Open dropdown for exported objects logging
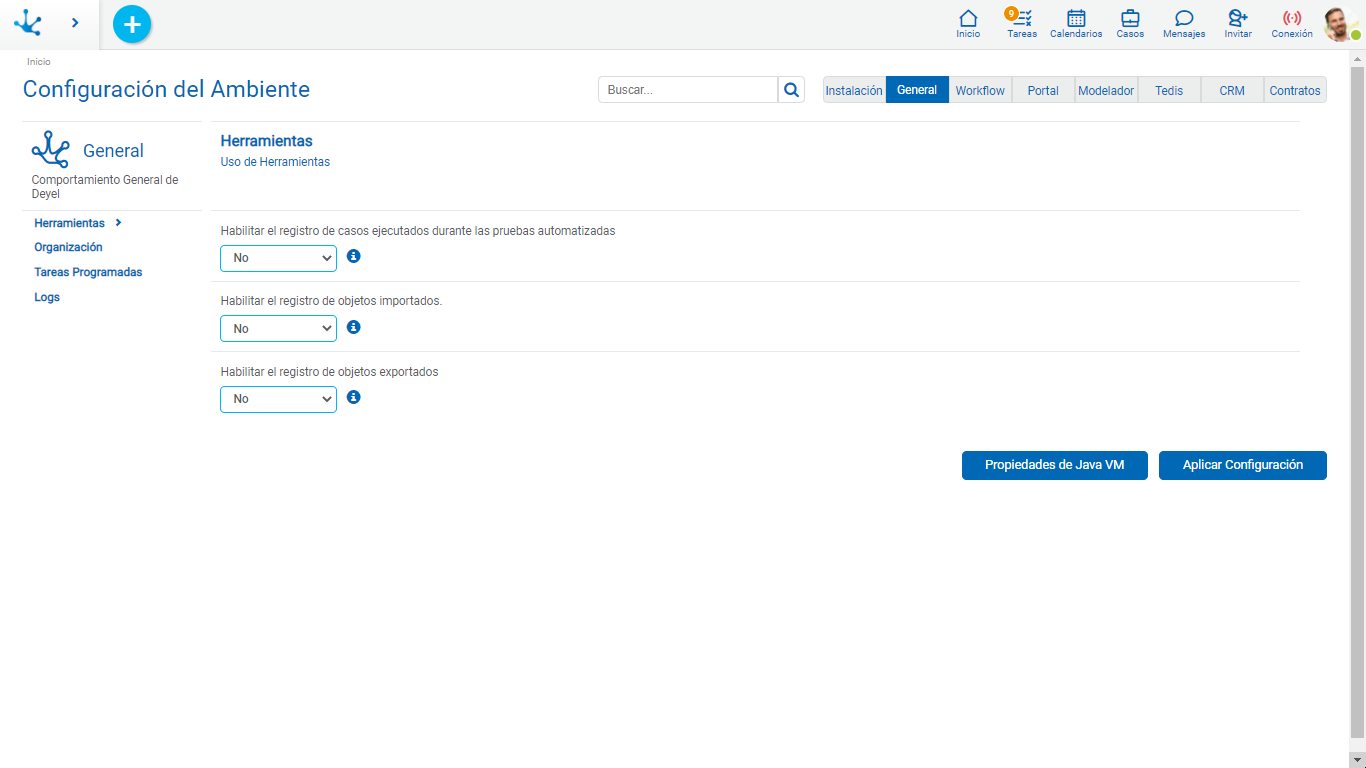Image resolution: width=1366 pixels, height=768 pixels. (278, 399)
